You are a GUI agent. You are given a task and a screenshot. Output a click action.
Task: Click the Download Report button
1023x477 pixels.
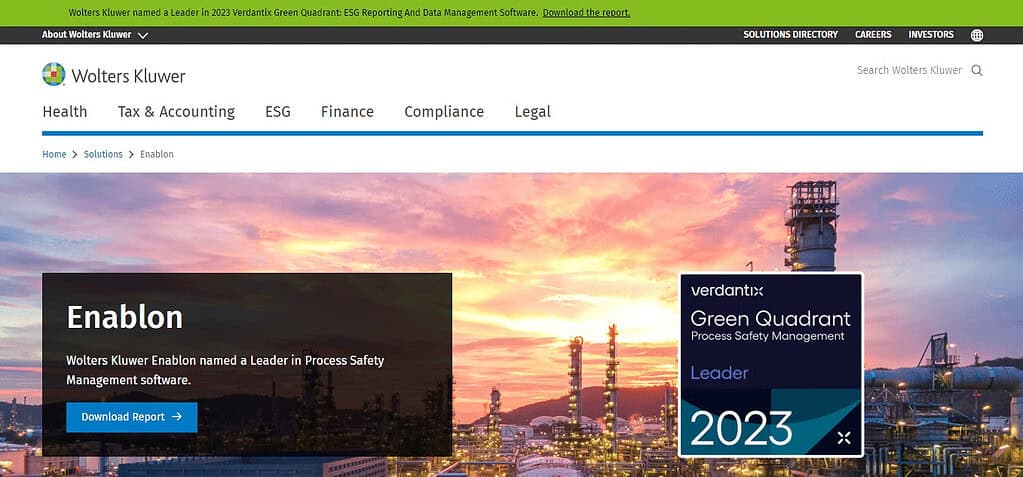tap(132, 417)
